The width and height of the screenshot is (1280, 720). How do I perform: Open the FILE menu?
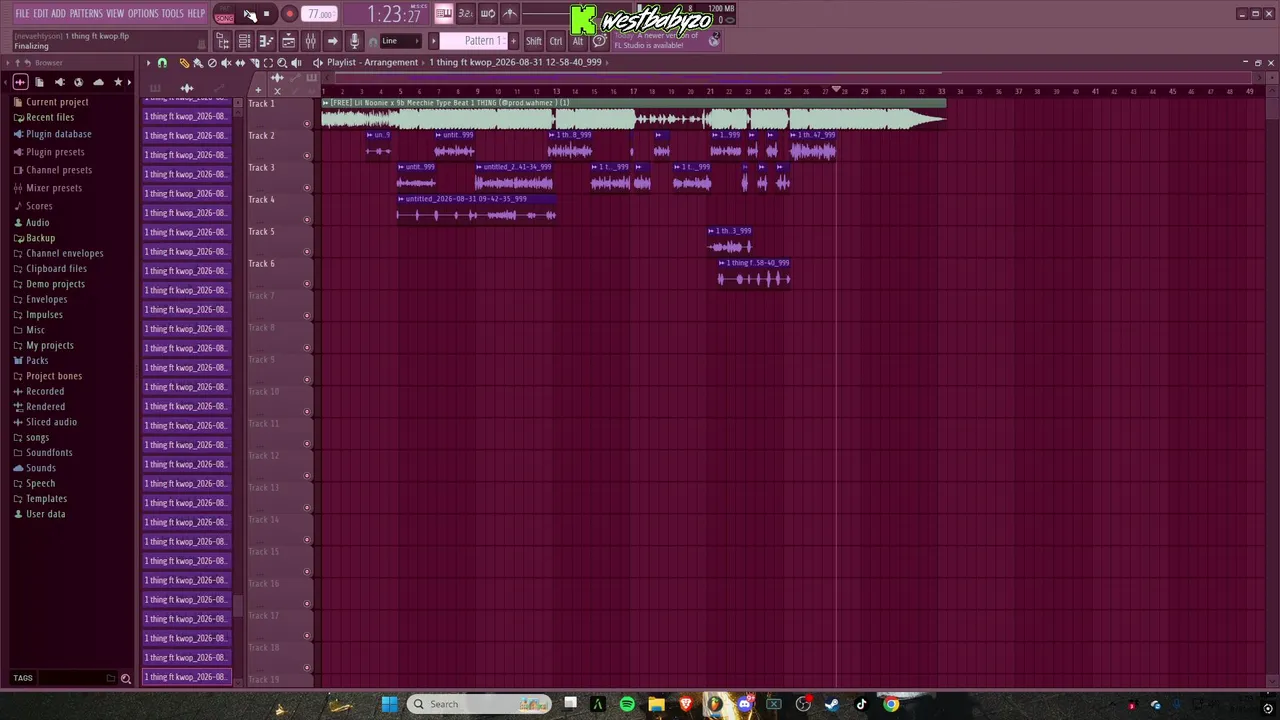point(22,13)
